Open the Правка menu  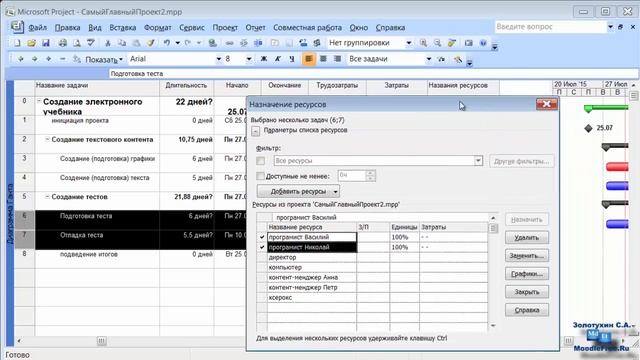pyautogui.click(x=67, y=28)
